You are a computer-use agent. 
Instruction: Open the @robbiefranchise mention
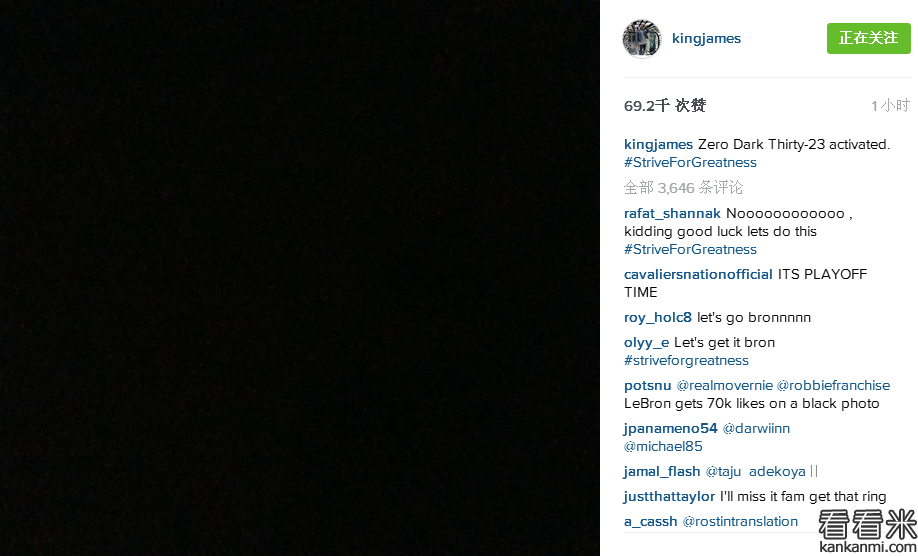click(x=833, y=386)
